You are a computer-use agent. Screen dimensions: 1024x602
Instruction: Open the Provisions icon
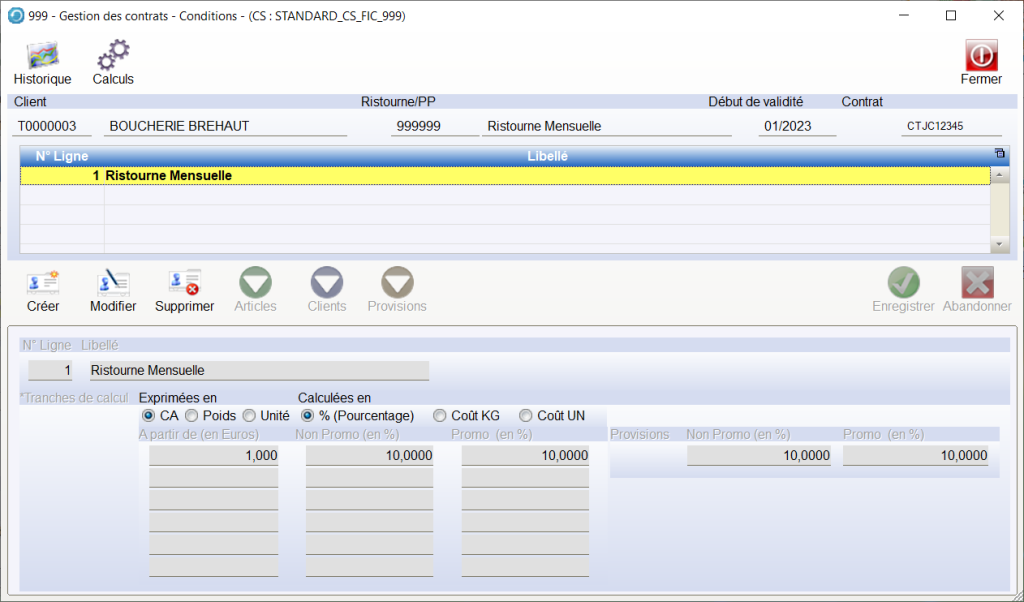[x=397, y=283]
